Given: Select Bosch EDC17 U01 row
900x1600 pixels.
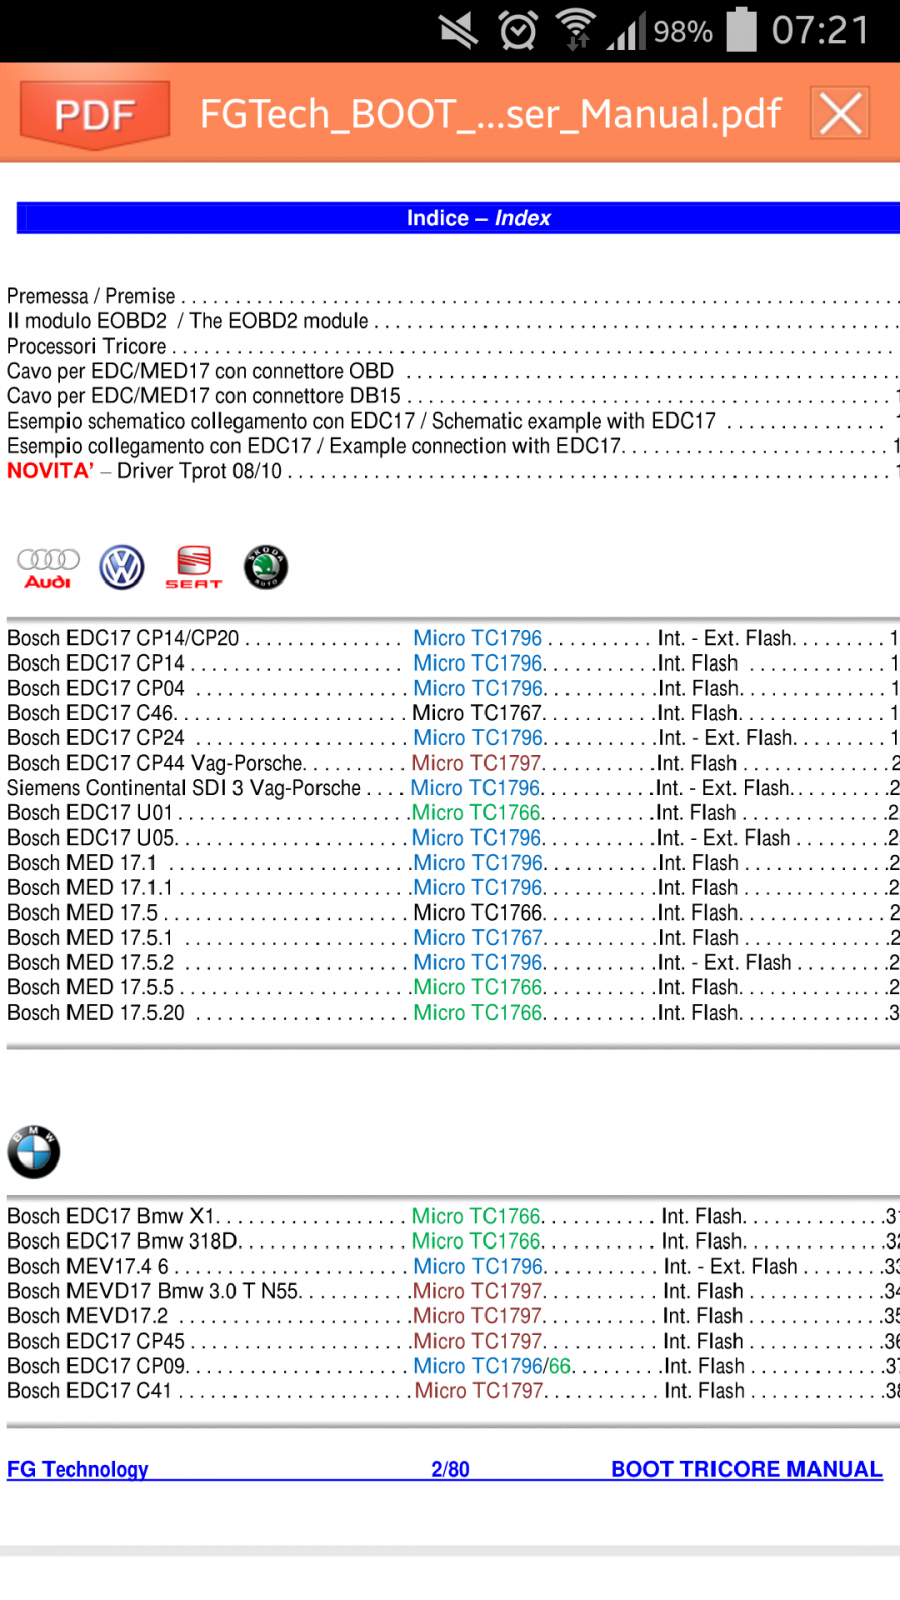Looking at the screenshot, I should click(x=453, y=813).
